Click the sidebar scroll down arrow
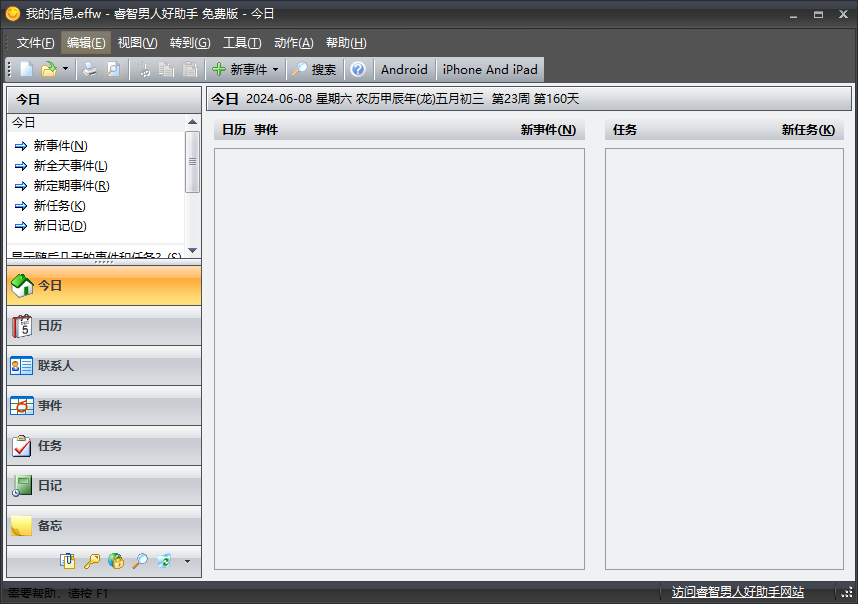The image size is (858, 604). click(x=192, y=251)
